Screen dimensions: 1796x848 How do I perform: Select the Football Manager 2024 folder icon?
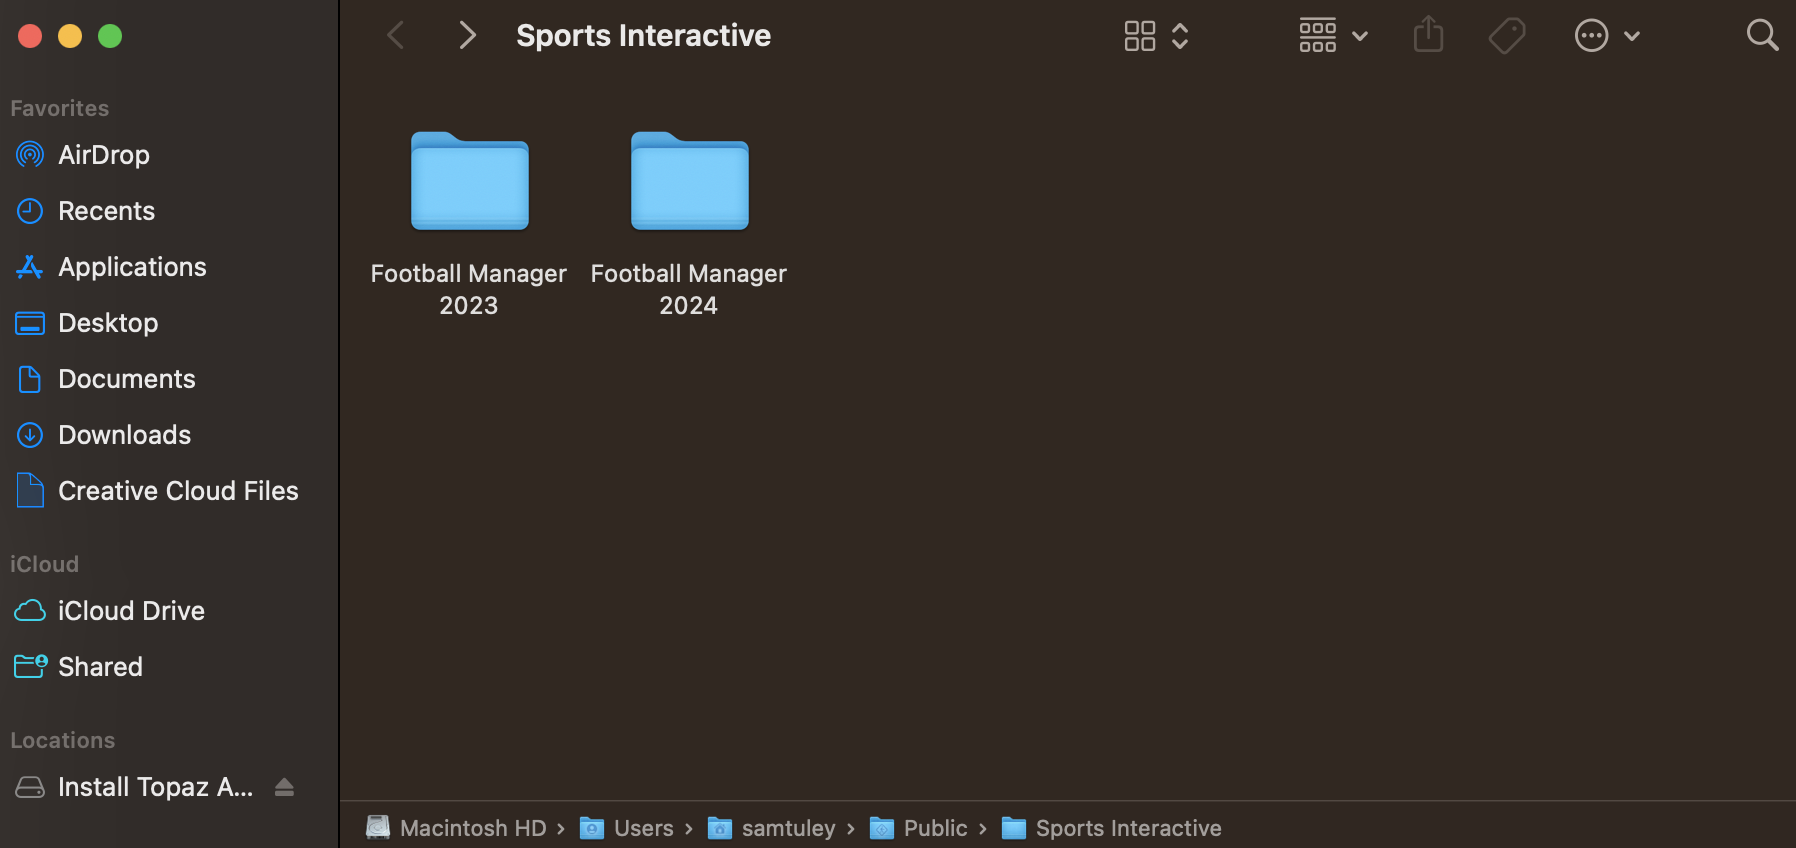click(x=690, y=181)
